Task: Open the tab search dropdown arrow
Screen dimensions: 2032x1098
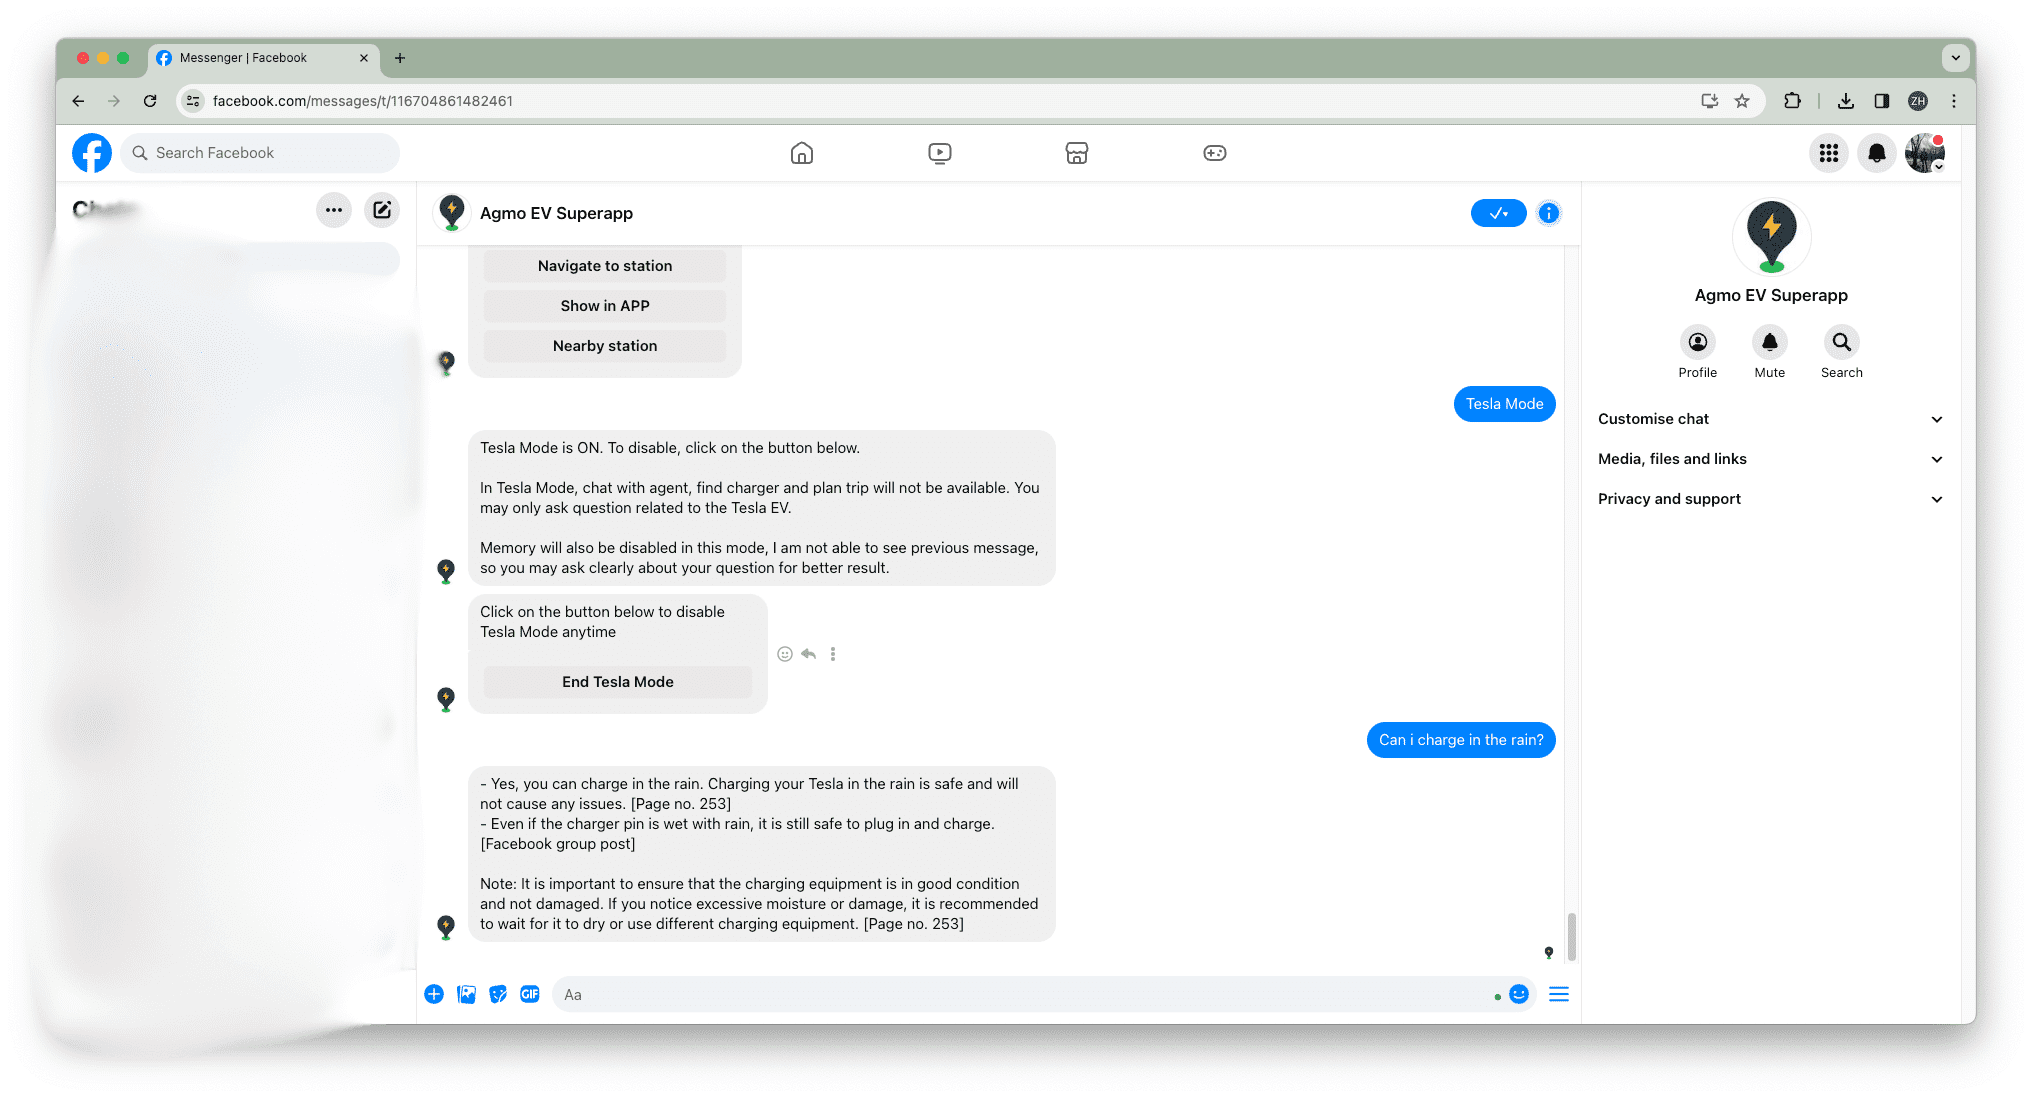Action: coord(1955,58)
